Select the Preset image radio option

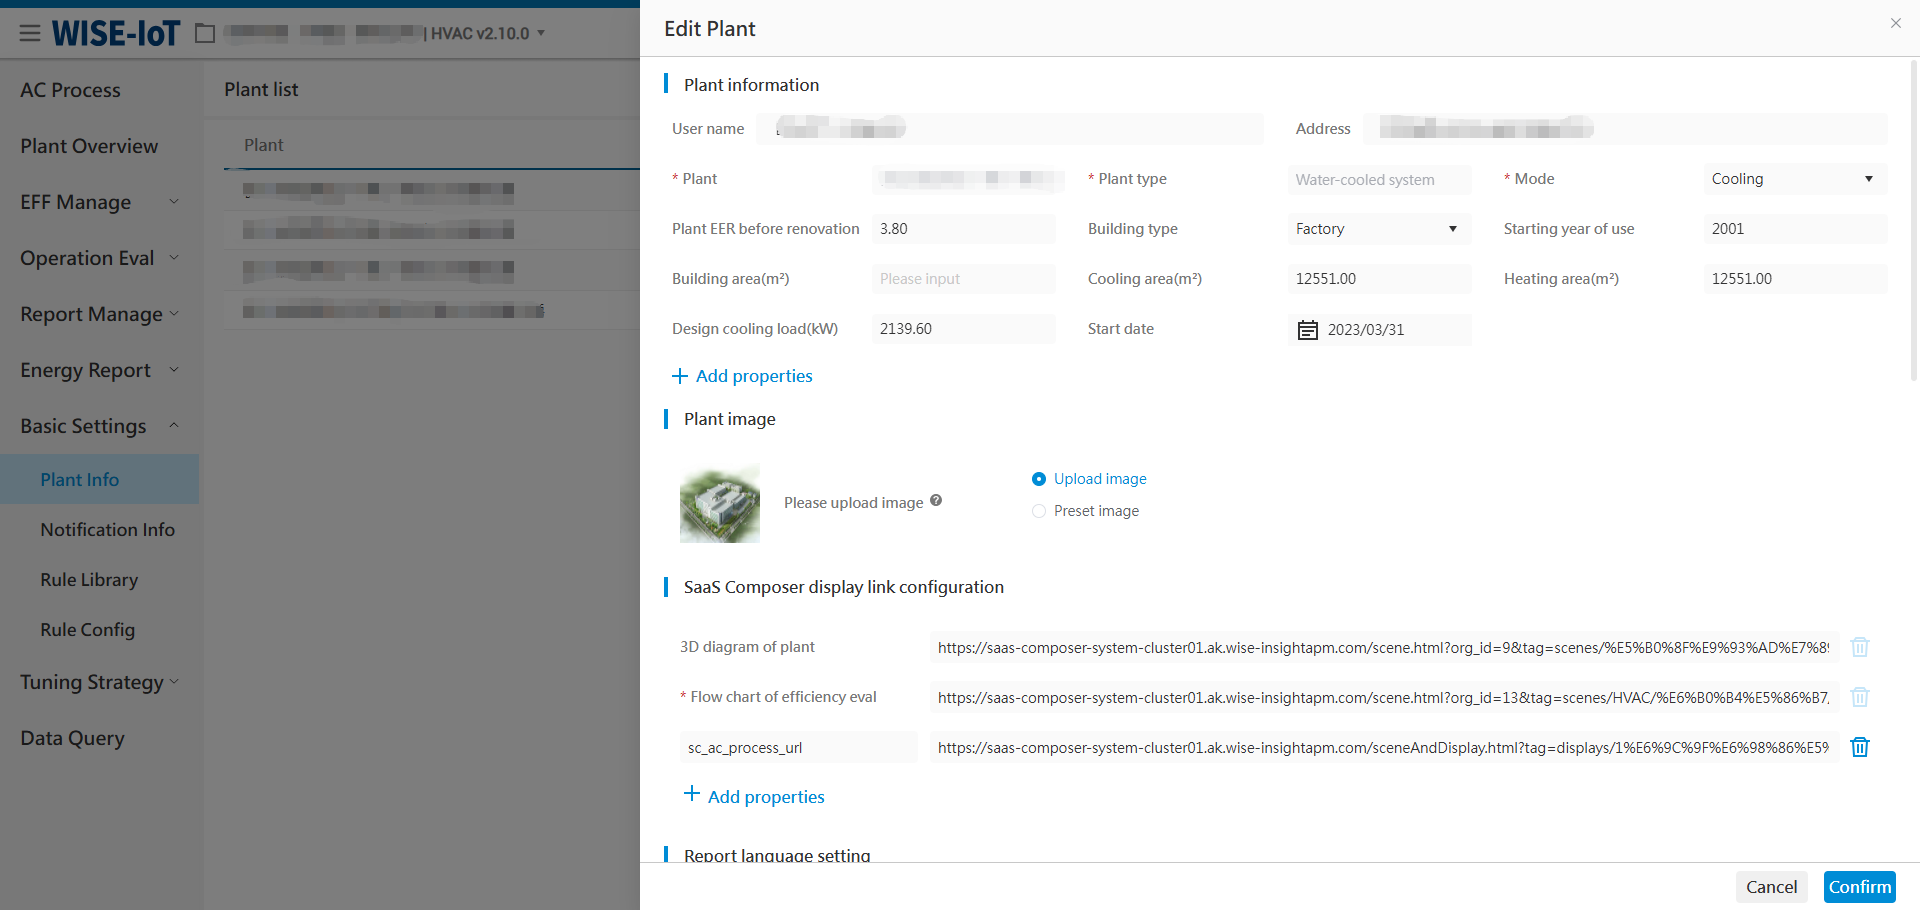tap(1039, 511)
